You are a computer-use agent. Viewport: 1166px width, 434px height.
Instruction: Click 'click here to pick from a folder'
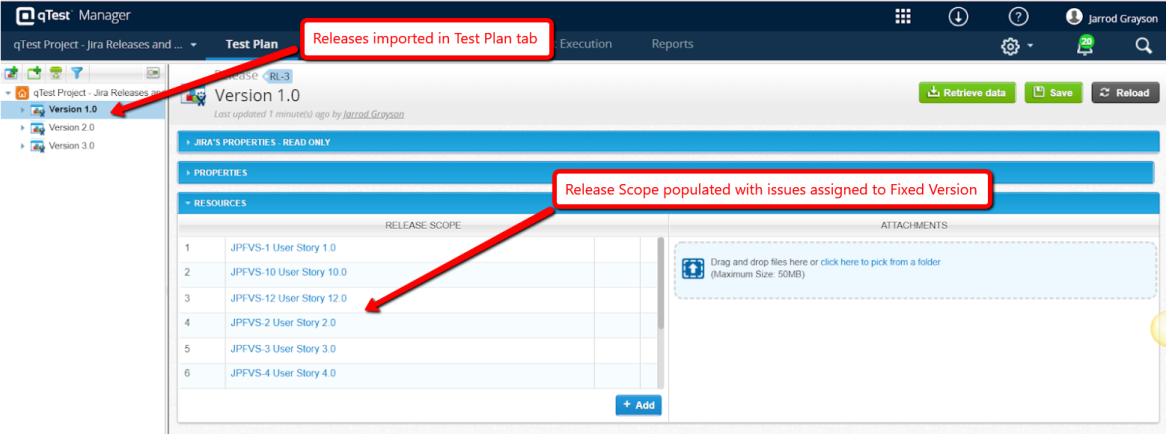pos(880,262)
